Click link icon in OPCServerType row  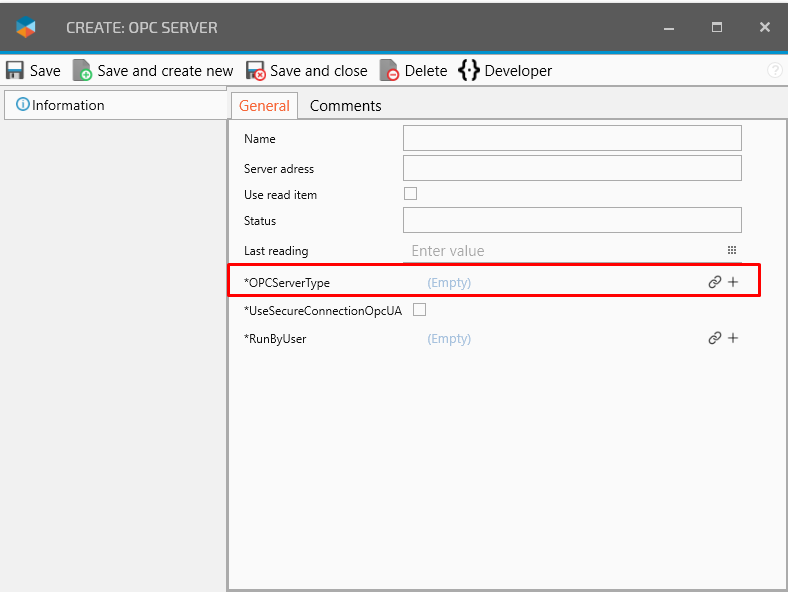pos(714,283)
